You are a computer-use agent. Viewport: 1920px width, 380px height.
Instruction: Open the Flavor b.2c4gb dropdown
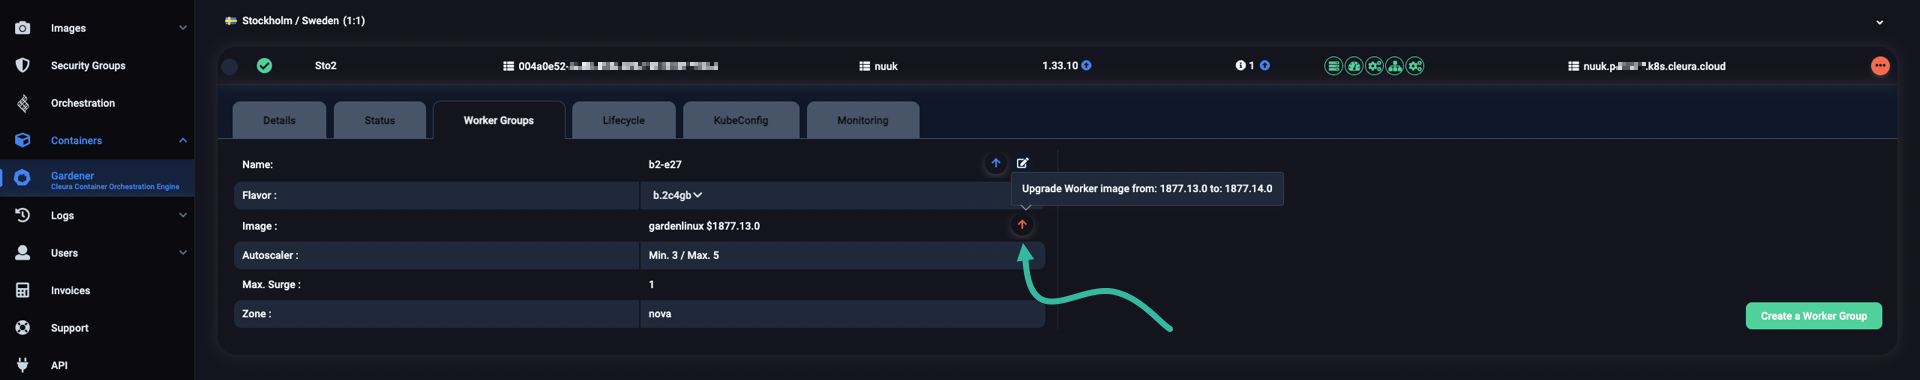coord(677,195)
